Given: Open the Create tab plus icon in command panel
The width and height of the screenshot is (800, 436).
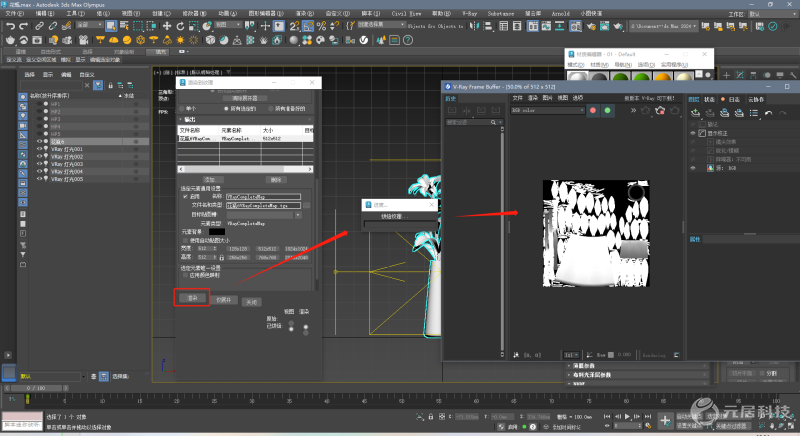Looking at the screenshot, I should point(727,75).
